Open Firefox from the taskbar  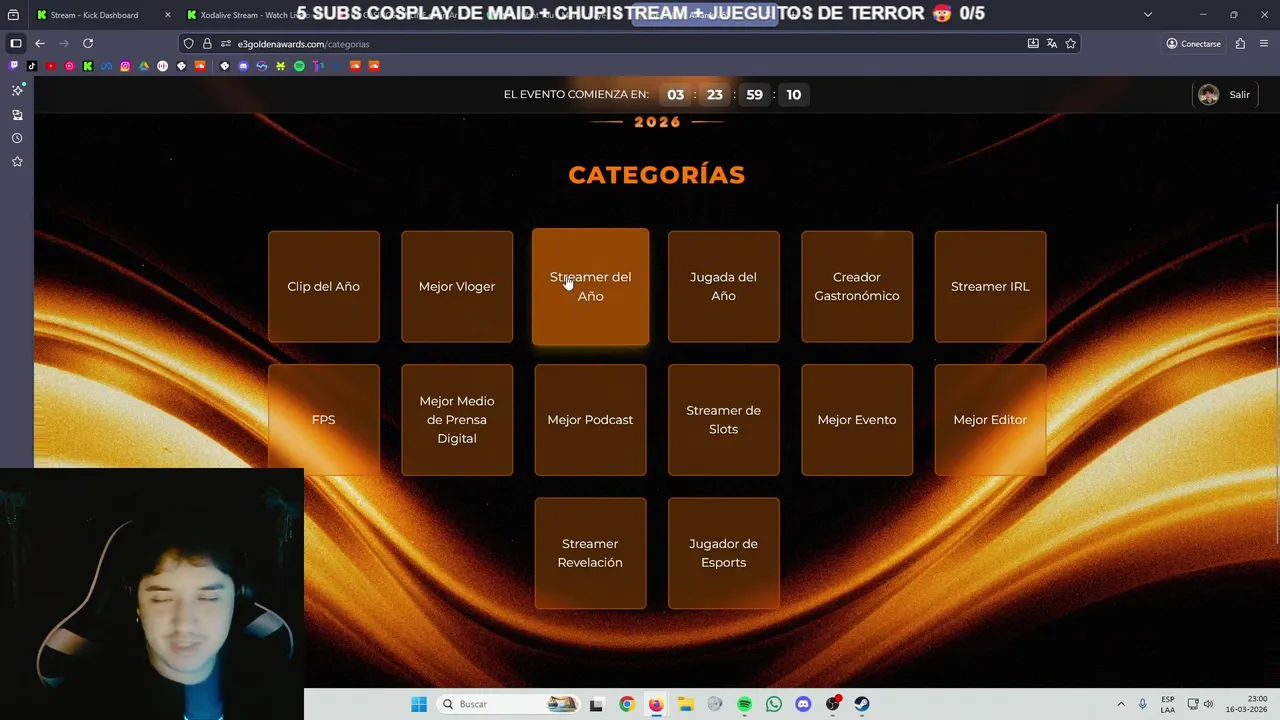pyautogui.click(x=655, y=704)
